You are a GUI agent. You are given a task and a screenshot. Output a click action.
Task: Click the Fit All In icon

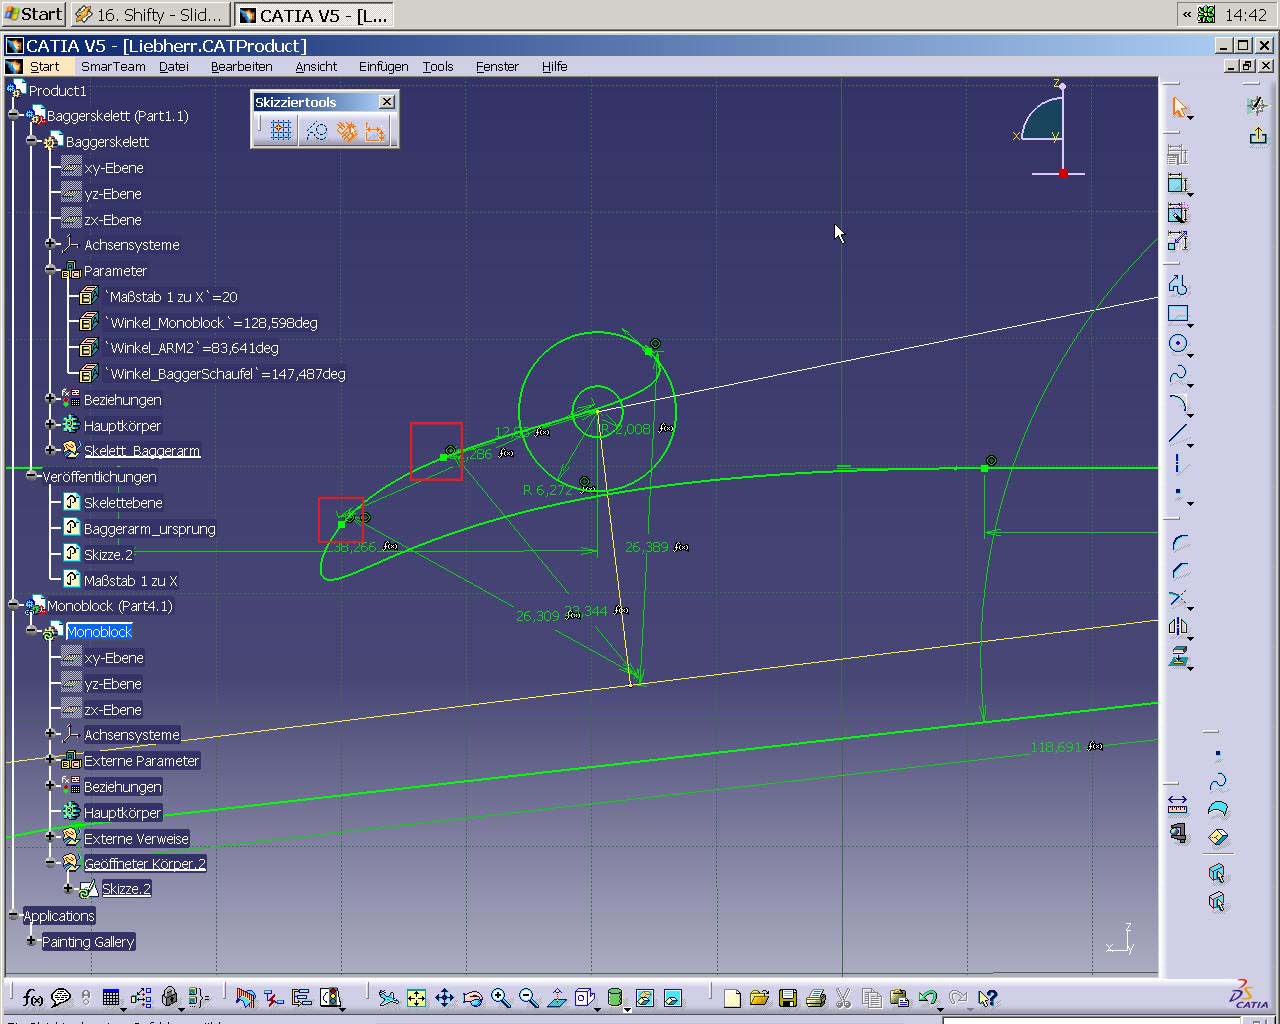coord(416,997)
